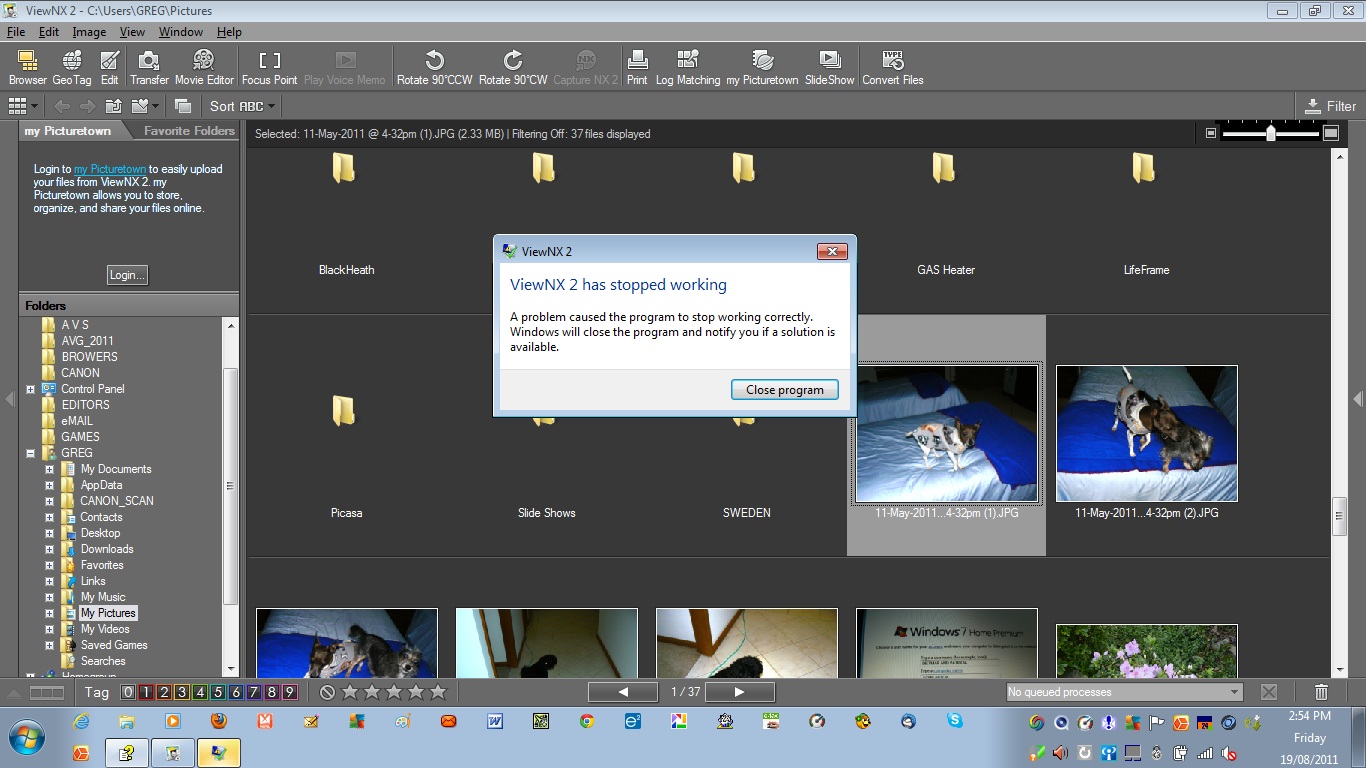
Task: Open the Convert Files tool
Action: 893,67
